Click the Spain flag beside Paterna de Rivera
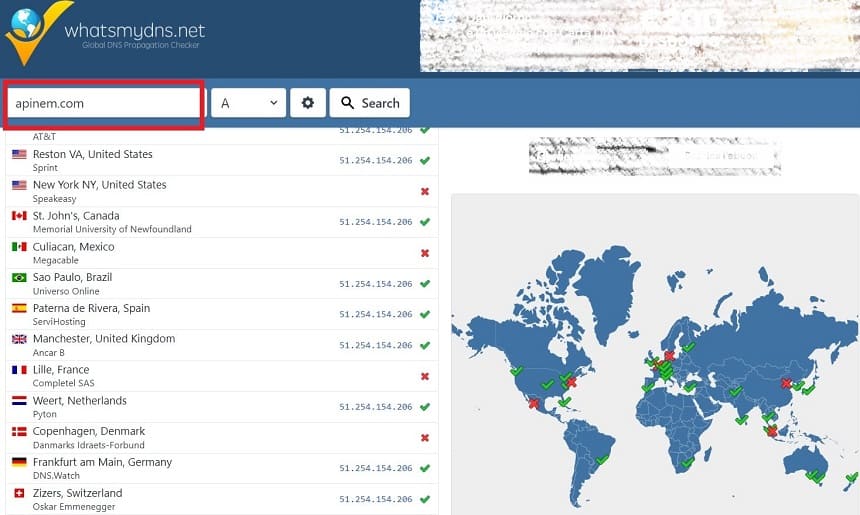The height and width of the screenshot is (515, 860). tap(19, 308)
